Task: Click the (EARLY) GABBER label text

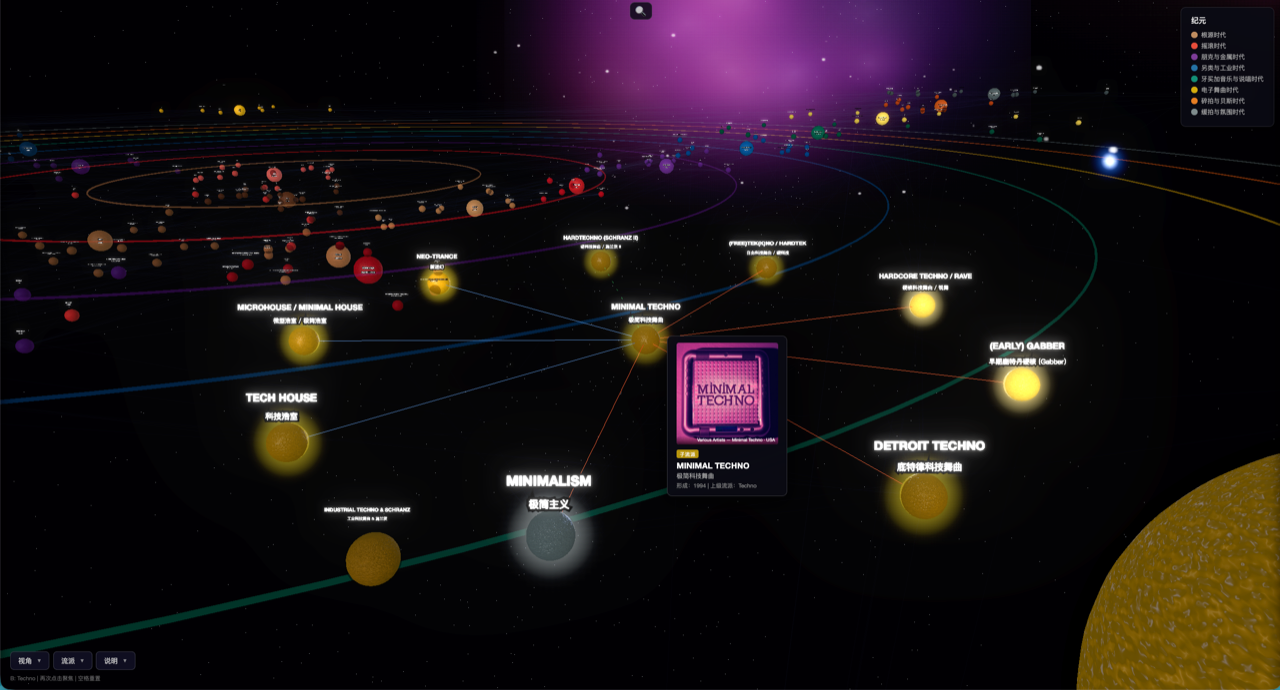Action: click(1027, 346)
